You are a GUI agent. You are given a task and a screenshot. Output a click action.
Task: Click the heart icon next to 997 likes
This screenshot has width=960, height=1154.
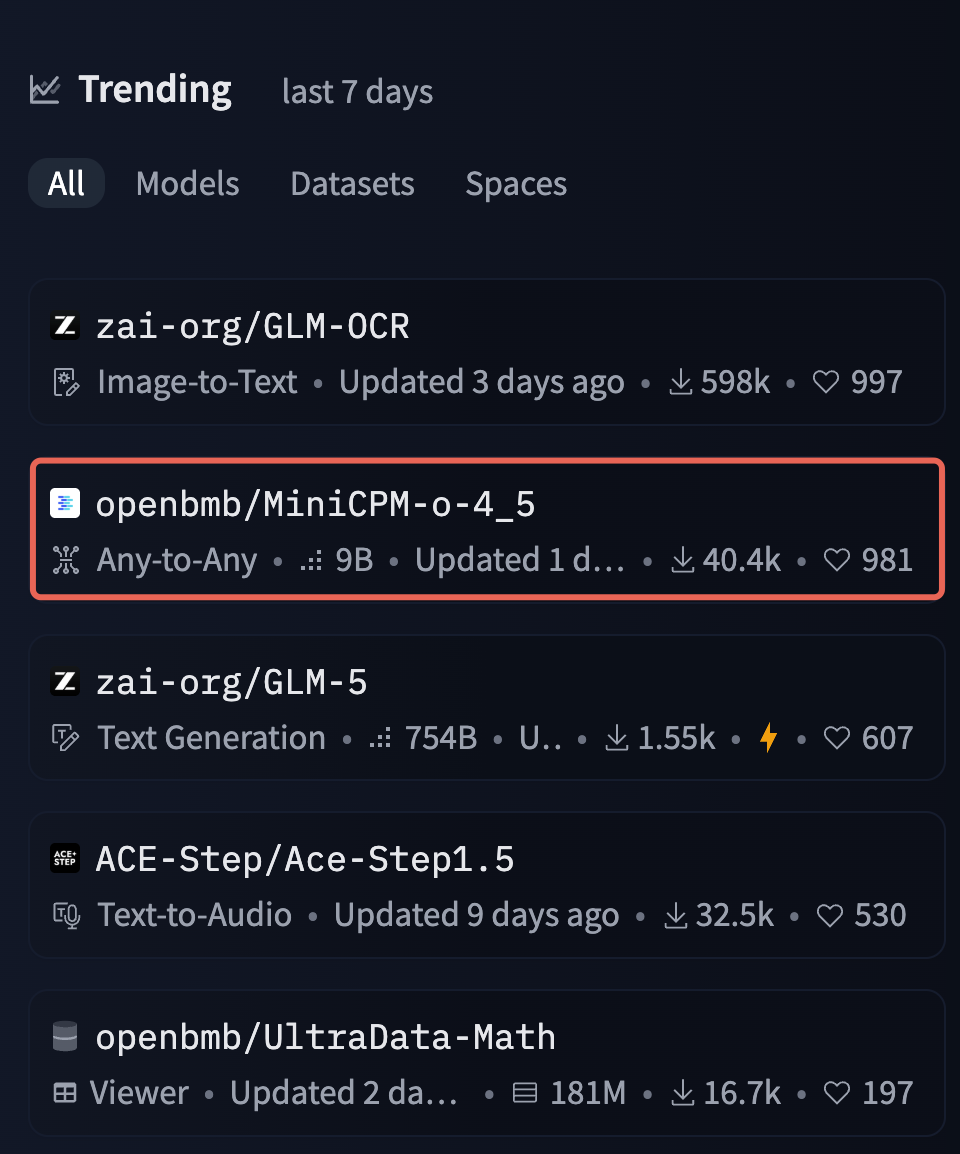click(x=825, y=381)
